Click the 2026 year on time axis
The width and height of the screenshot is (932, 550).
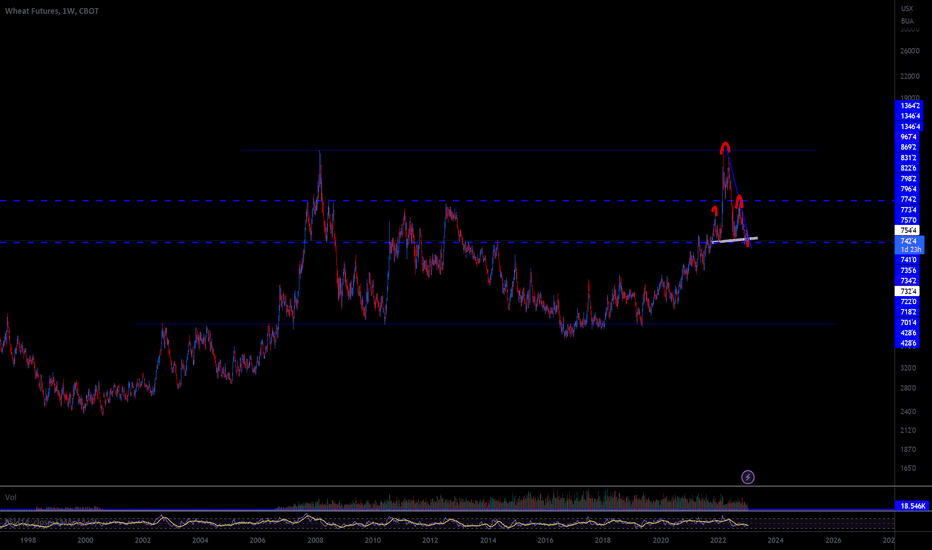tap(833, 540)
